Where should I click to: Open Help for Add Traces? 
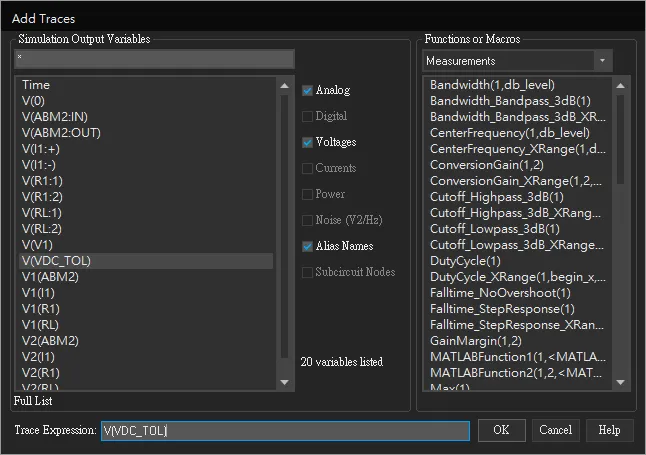pos(609,430)
